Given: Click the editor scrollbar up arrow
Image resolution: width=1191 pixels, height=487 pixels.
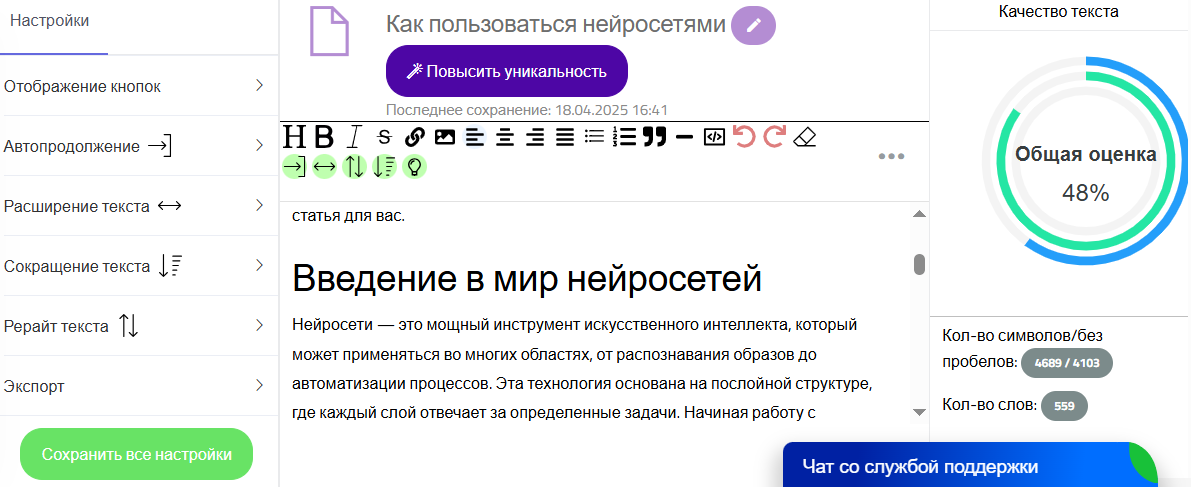Looking at the screenshot, I should pyautogui.click(x=919, y=215).
